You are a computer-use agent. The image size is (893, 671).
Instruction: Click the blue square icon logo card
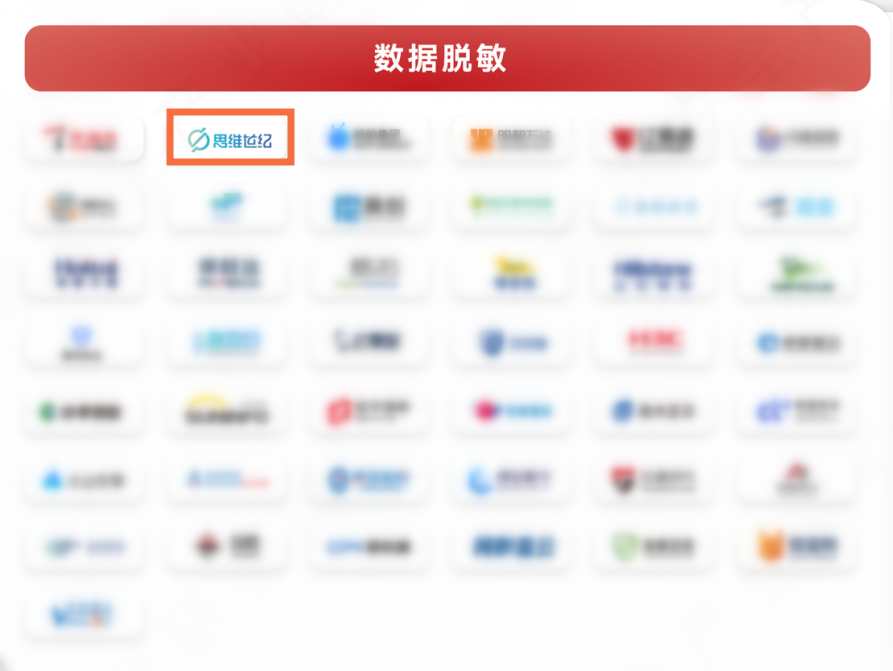368,206
